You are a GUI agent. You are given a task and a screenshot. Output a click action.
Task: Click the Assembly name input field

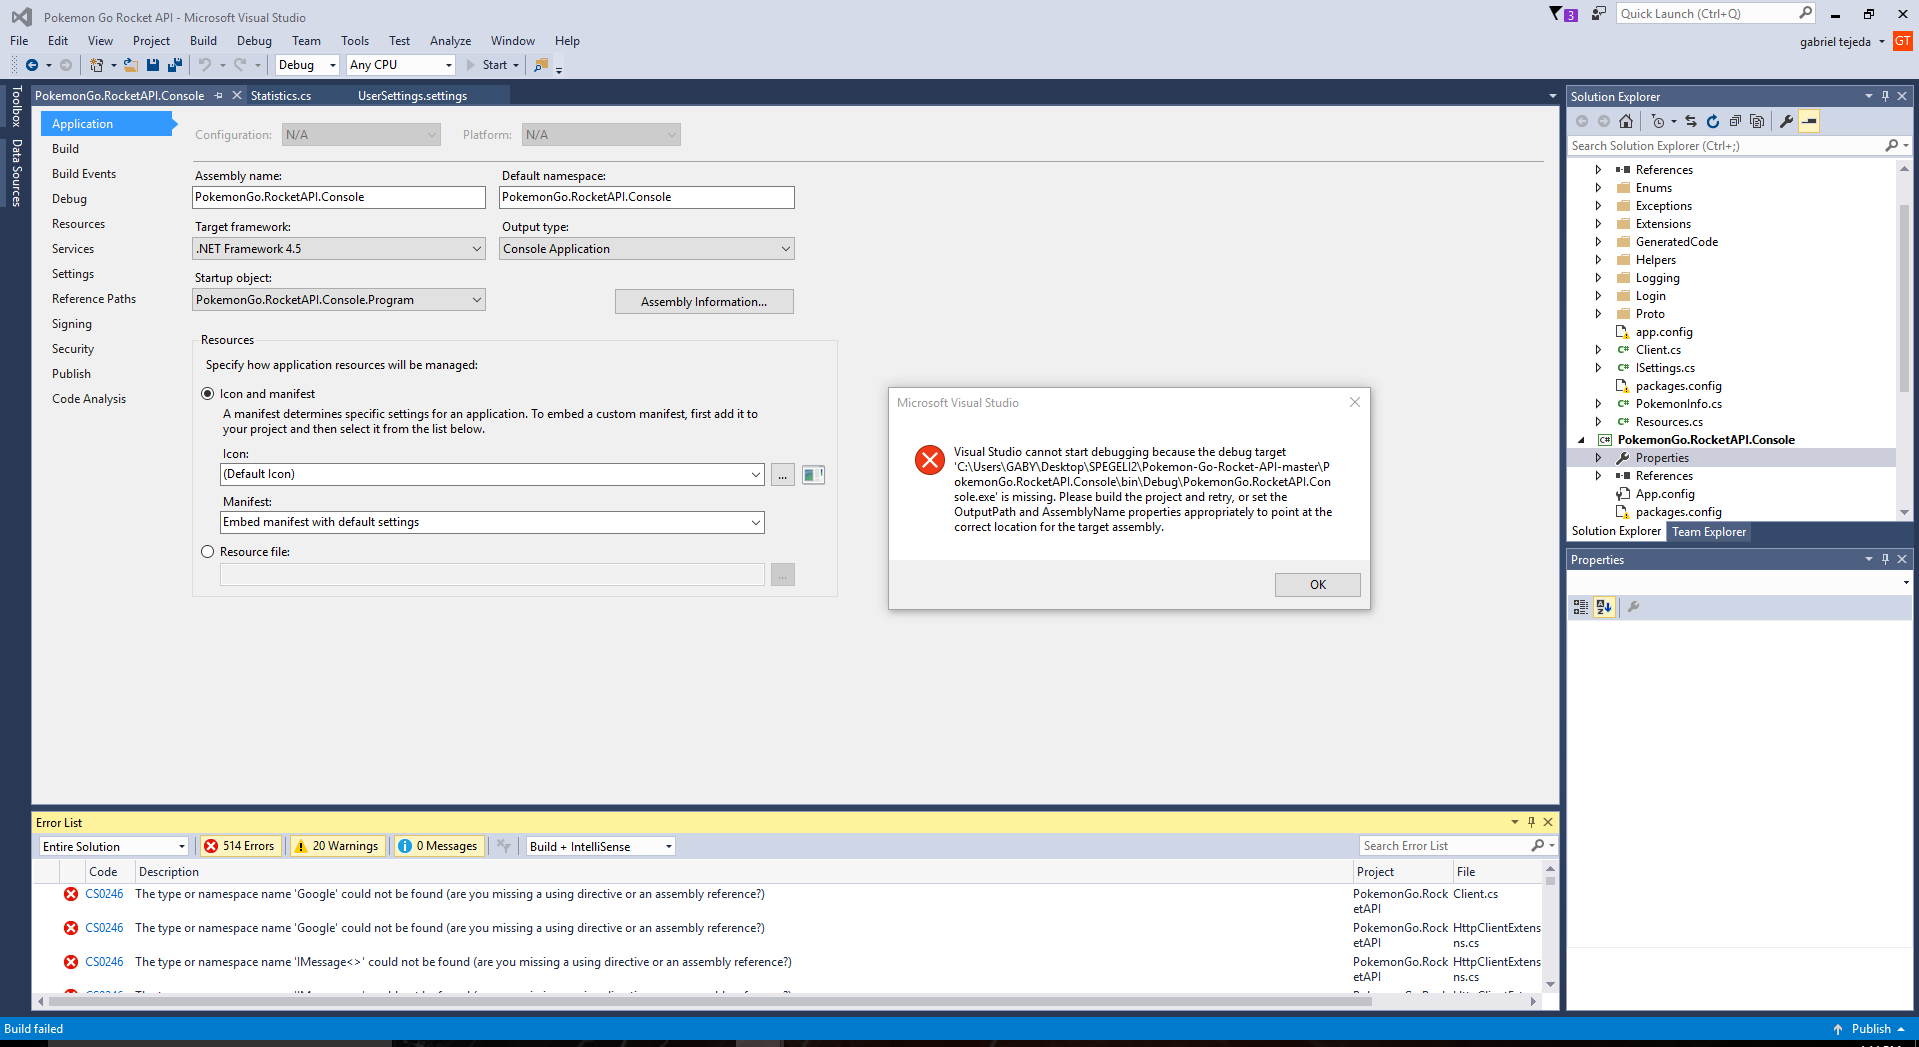[339, 197]
